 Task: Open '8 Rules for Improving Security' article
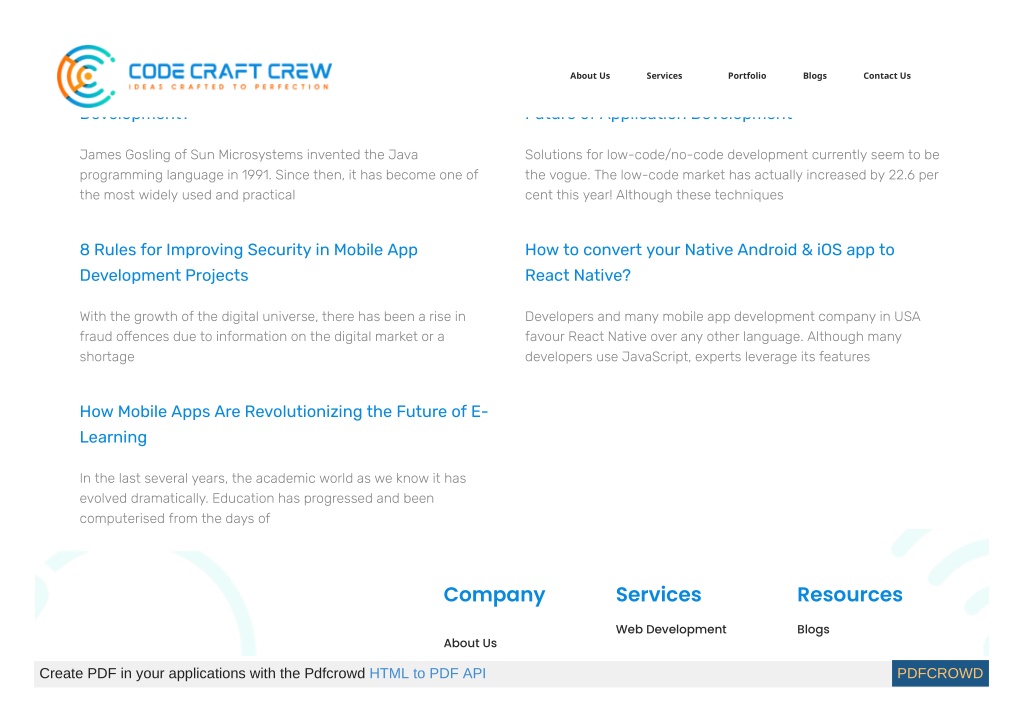(249, 262)
